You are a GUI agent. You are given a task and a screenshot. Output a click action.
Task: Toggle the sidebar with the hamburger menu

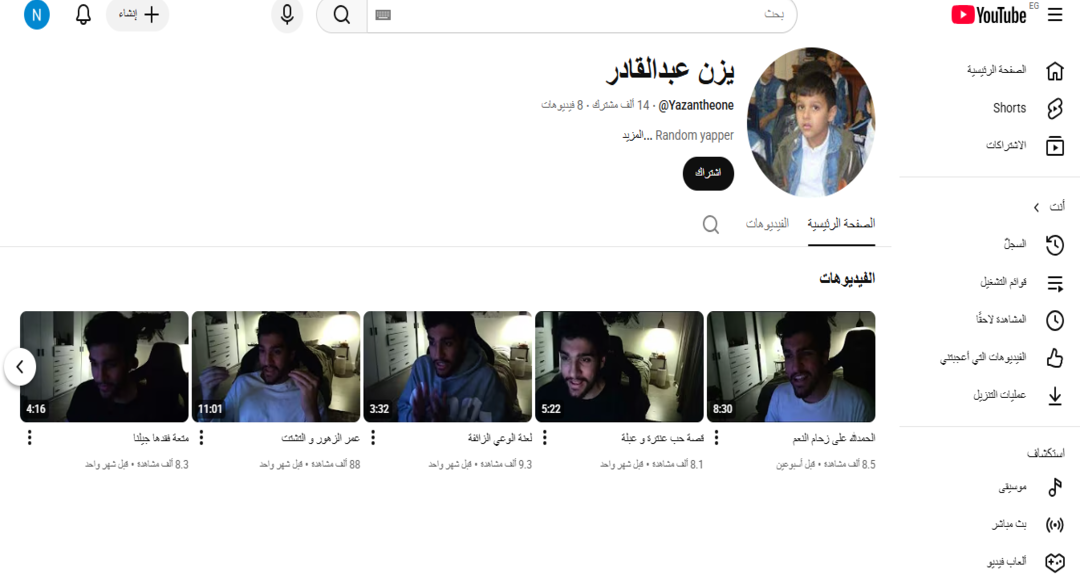click(1055, 14)
